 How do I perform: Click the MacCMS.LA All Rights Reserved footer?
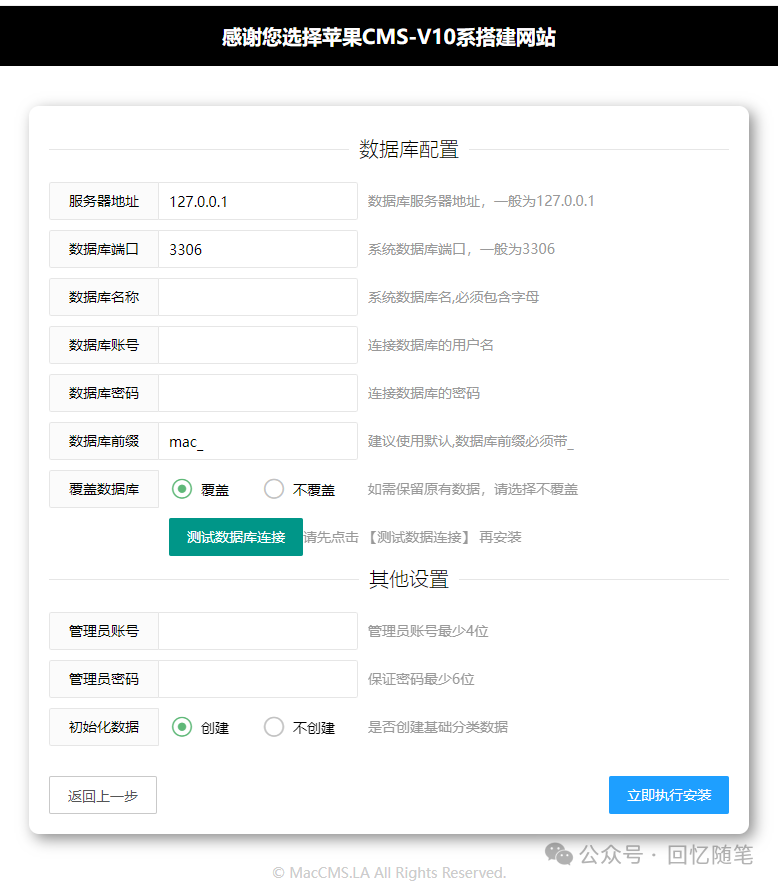click(x=389, y=873)
